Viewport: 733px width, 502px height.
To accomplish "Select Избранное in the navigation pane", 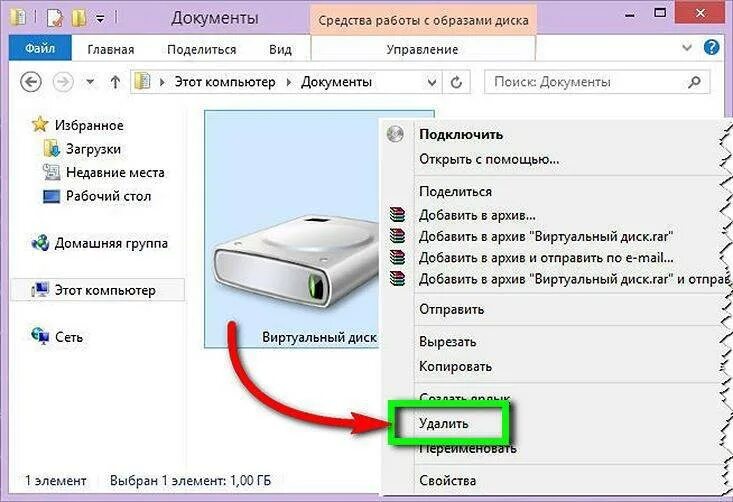I will 89,125.
